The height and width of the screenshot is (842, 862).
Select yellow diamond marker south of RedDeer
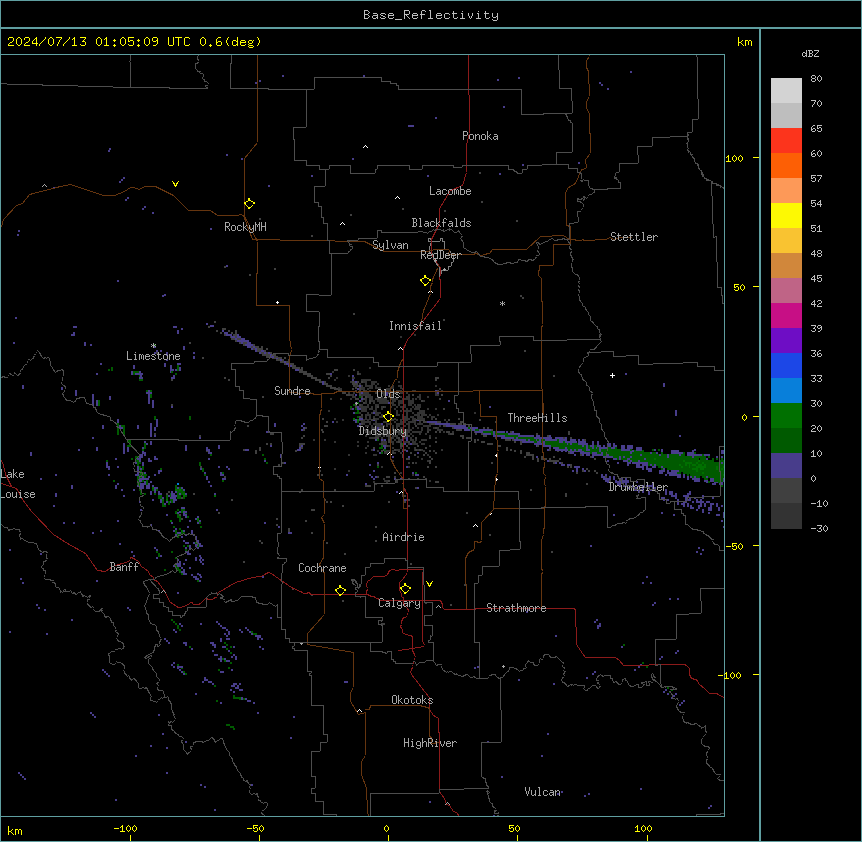tap(425, 281)
